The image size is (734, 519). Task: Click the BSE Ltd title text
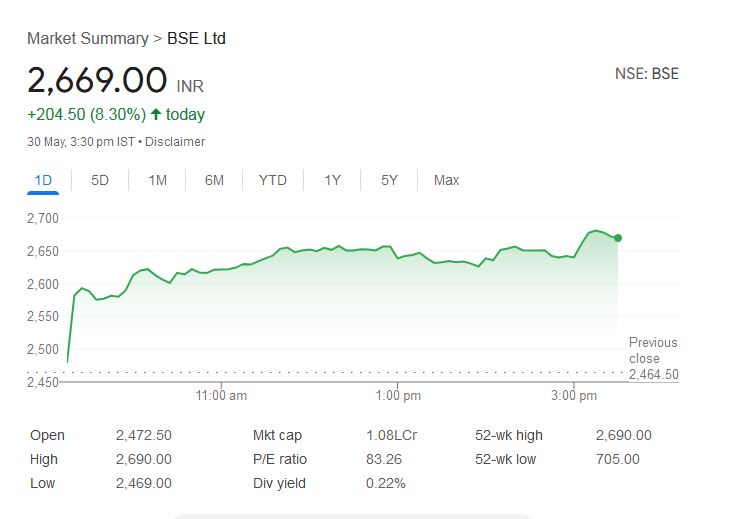196,39
